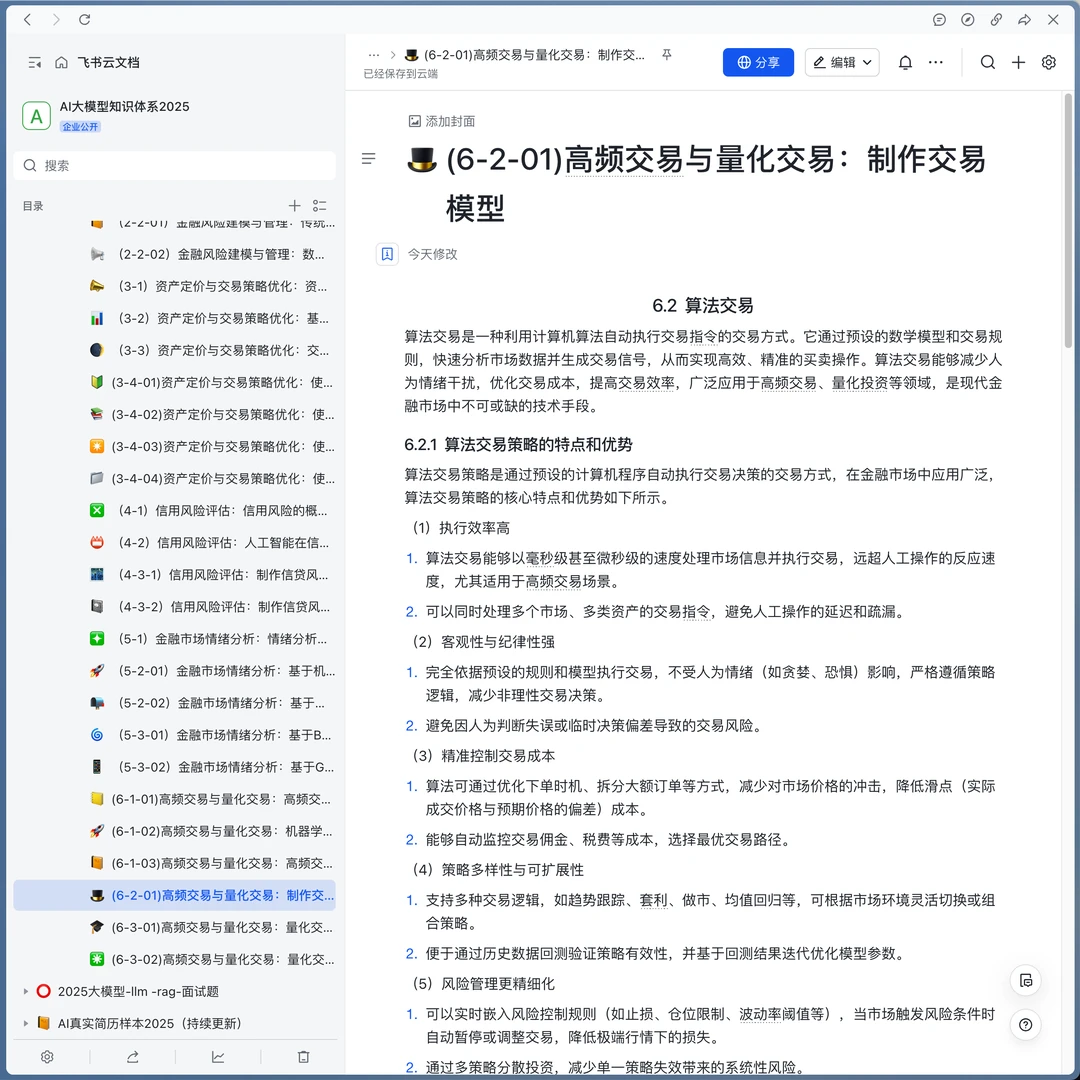1080x1080 pixels.
Task: Toggle the document outline icon beside the title
Action: click(369, 158)
